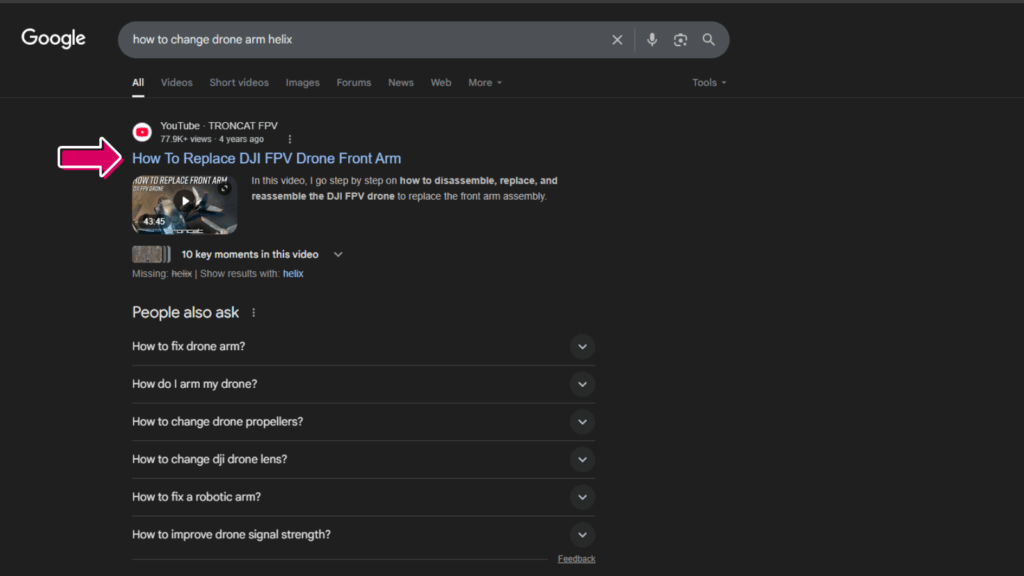Expand "How to change drone propellers?" question
The height and width of the screenshot is (576, 1024).
(582, 422)
